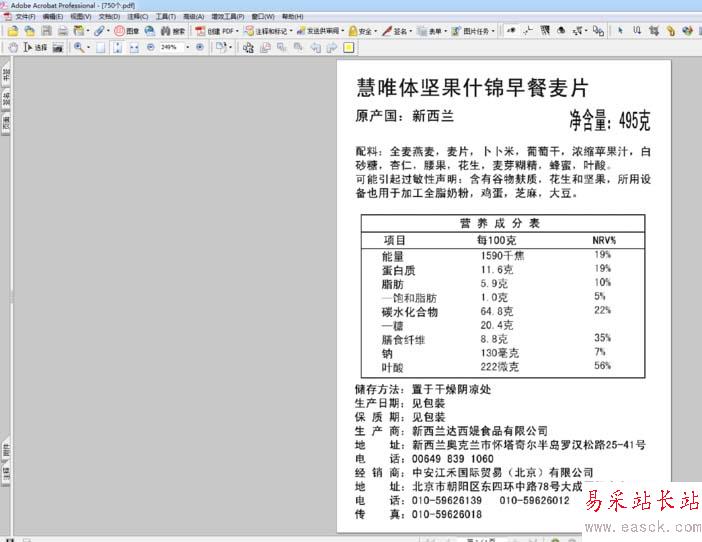Open the 编辑(E) menu
Viewport: 702px width, 542px height.
click(53, 17)
